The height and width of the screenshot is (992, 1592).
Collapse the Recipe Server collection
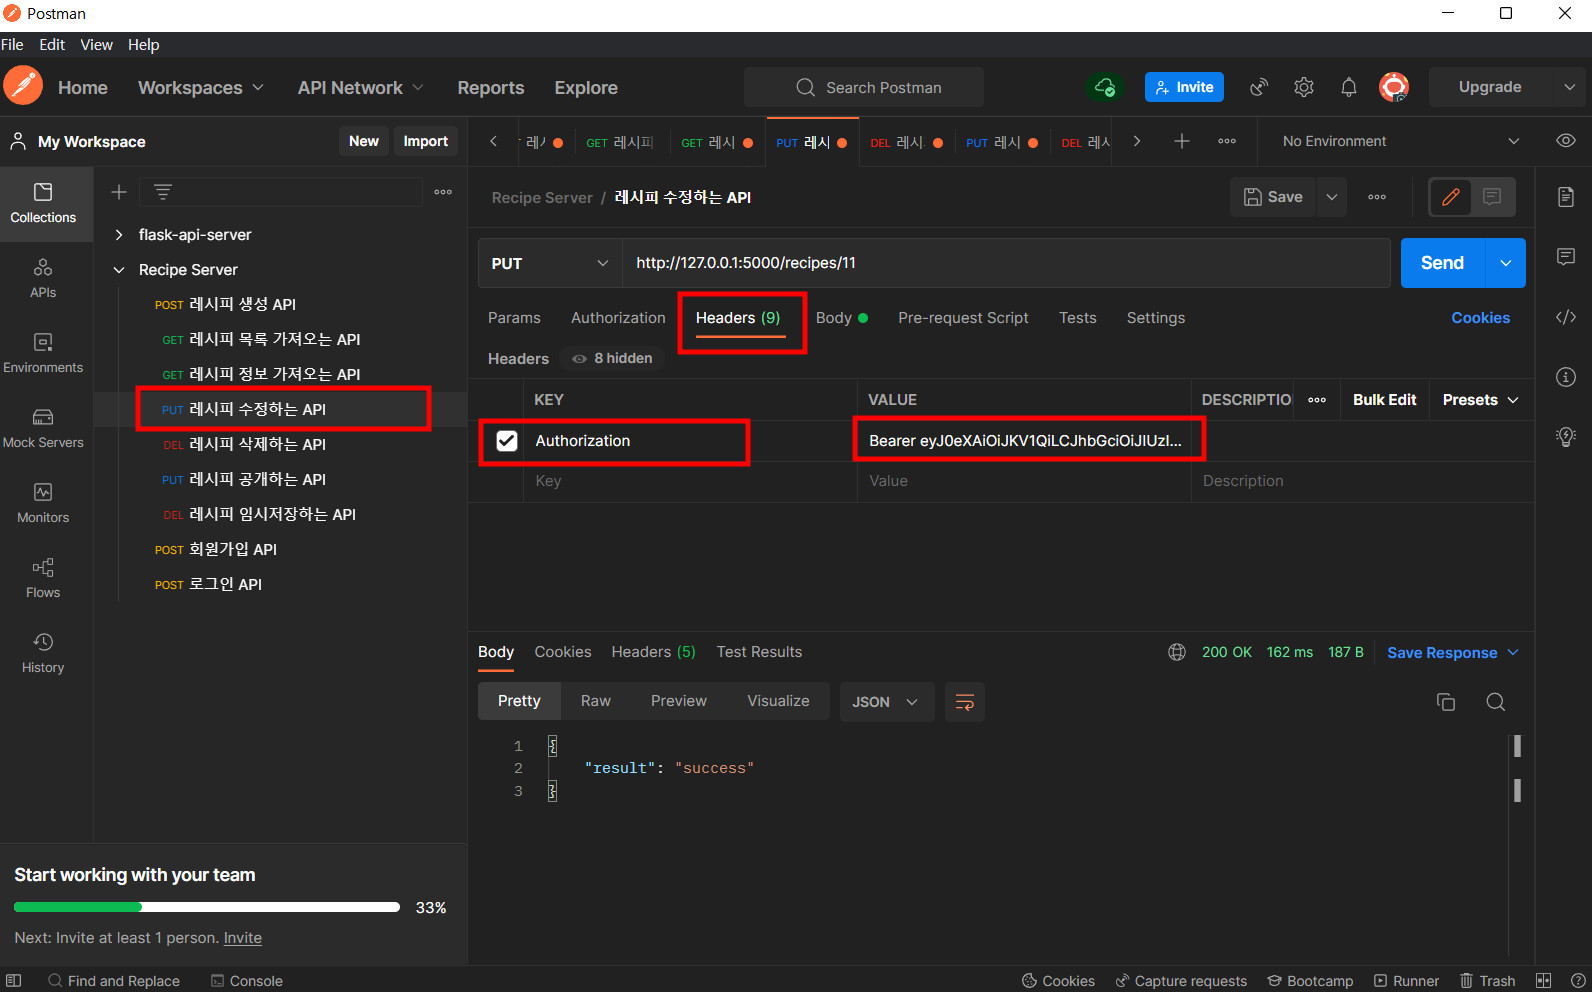tap(119, 270)
